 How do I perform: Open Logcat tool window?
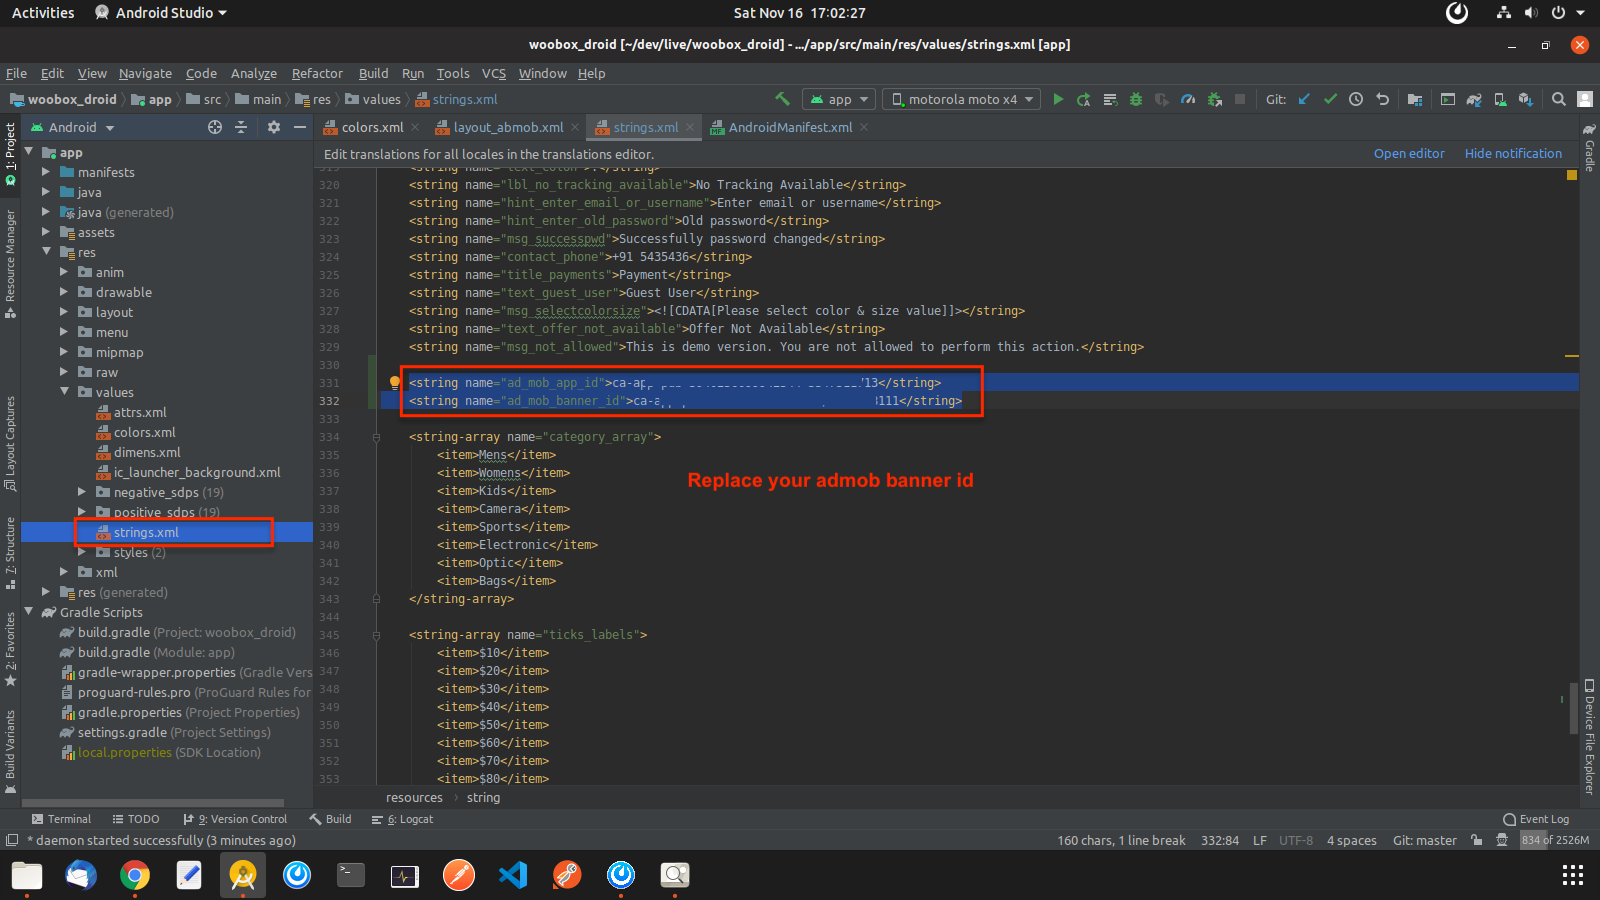(x=402, y=819)
